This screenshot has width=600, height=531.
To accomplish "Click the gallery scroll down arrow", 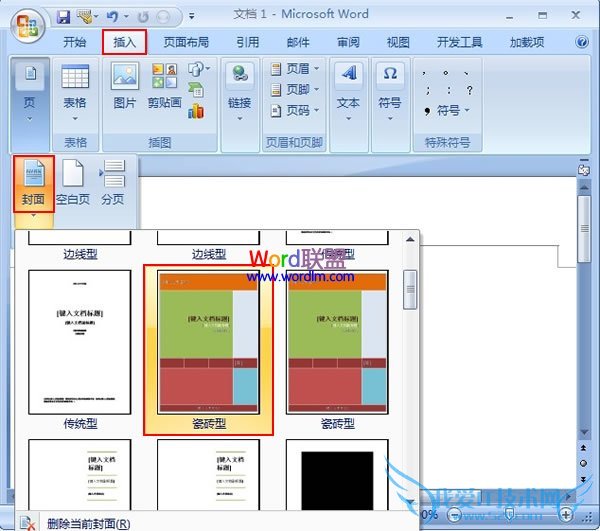I will 410,501.
